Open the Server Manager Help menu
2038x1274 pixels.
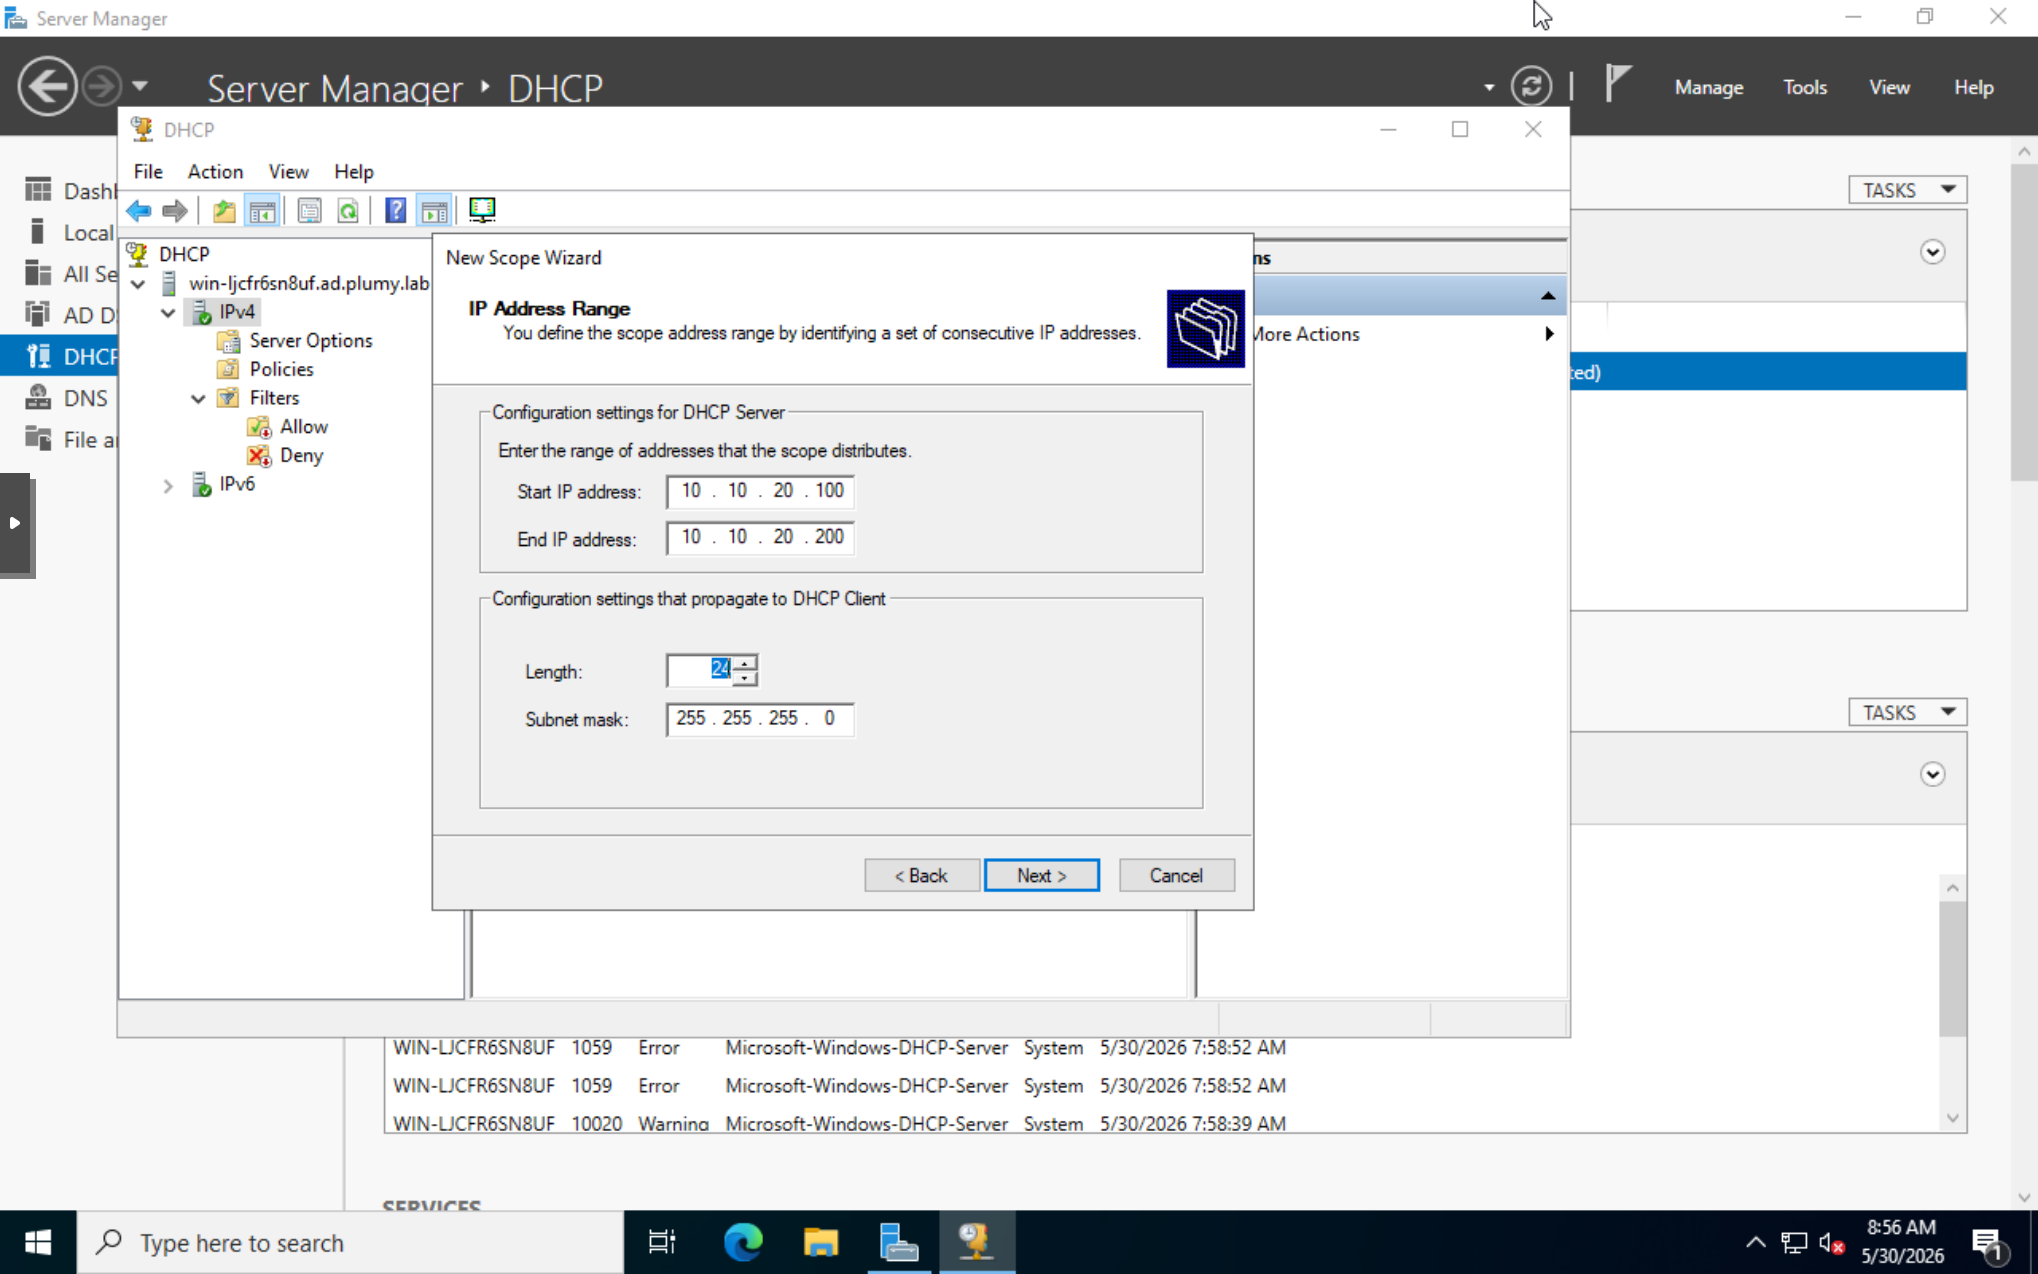tap(1974, 88)
